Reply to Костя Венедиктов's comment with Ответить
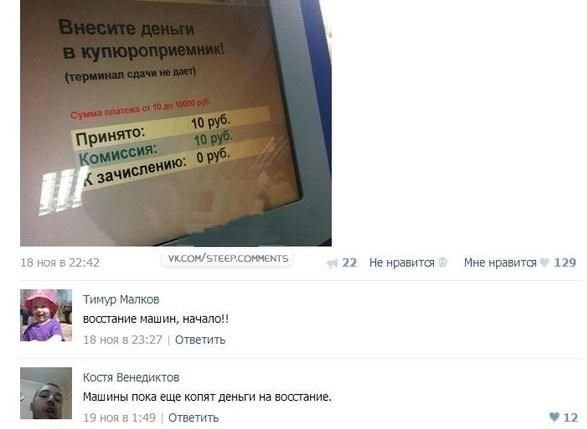587x429 pixels. tap(193, 418)
